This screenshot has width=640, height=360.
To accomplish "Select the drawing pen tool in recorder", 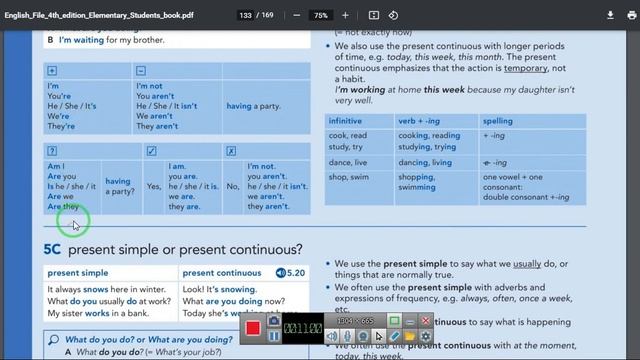I will [x=394, y=336].
